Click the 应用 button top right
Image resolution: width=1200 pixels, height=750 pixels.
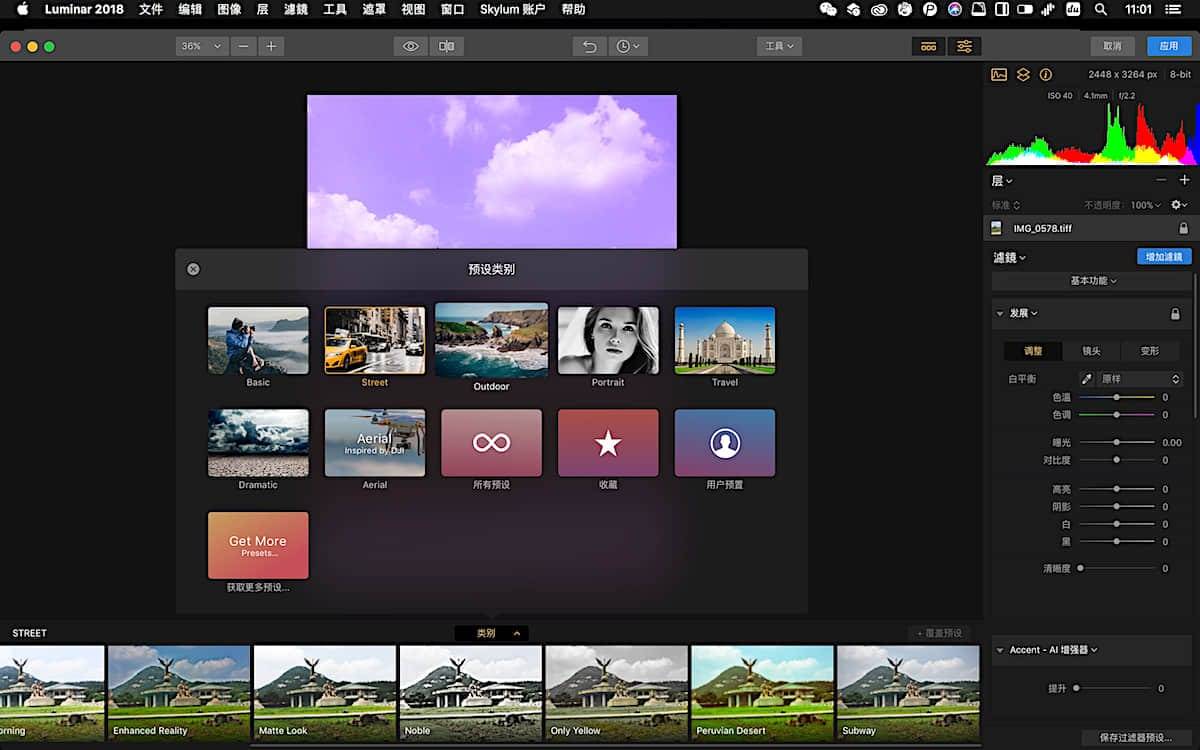(1171, 45)
